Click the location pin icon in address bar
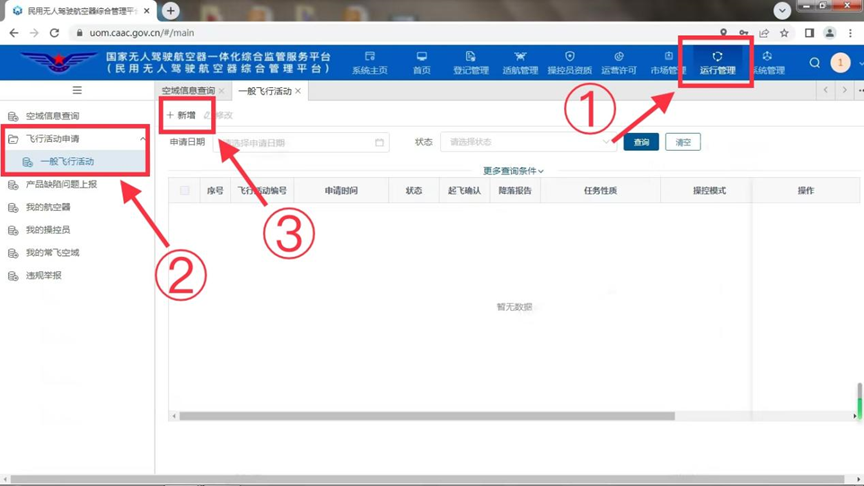 click(723, 33)
